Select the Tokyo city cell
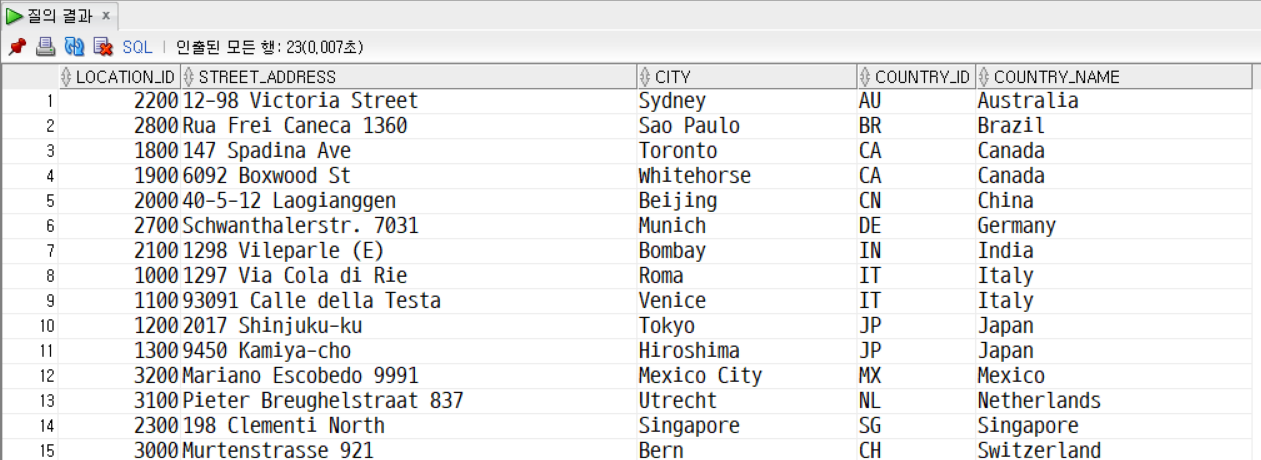 (x=747, y=326)
